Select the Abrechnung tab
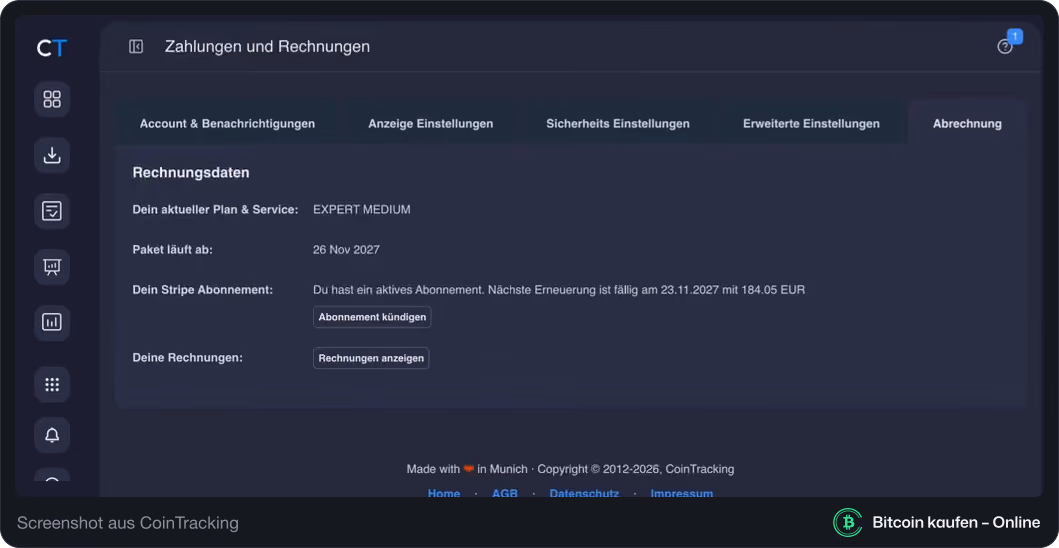This screenshot has width=1059, height=548. coord(967,124)
